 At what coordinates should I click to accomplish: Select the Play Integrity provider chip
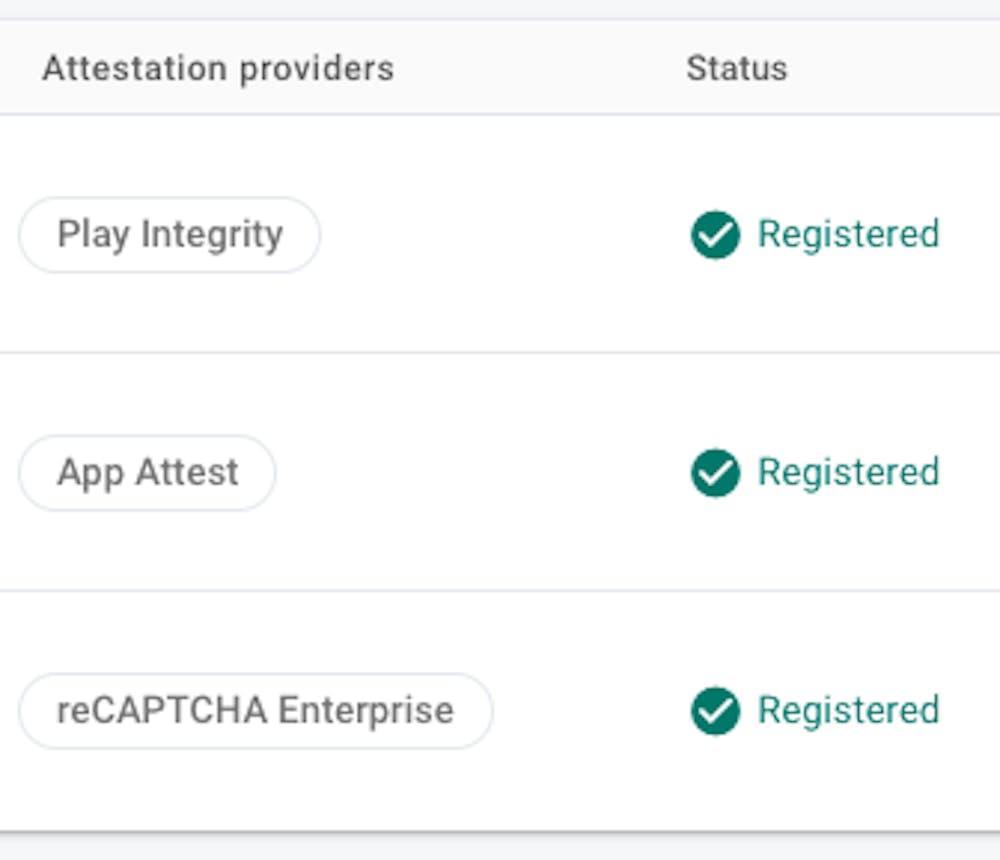[169, 235]
